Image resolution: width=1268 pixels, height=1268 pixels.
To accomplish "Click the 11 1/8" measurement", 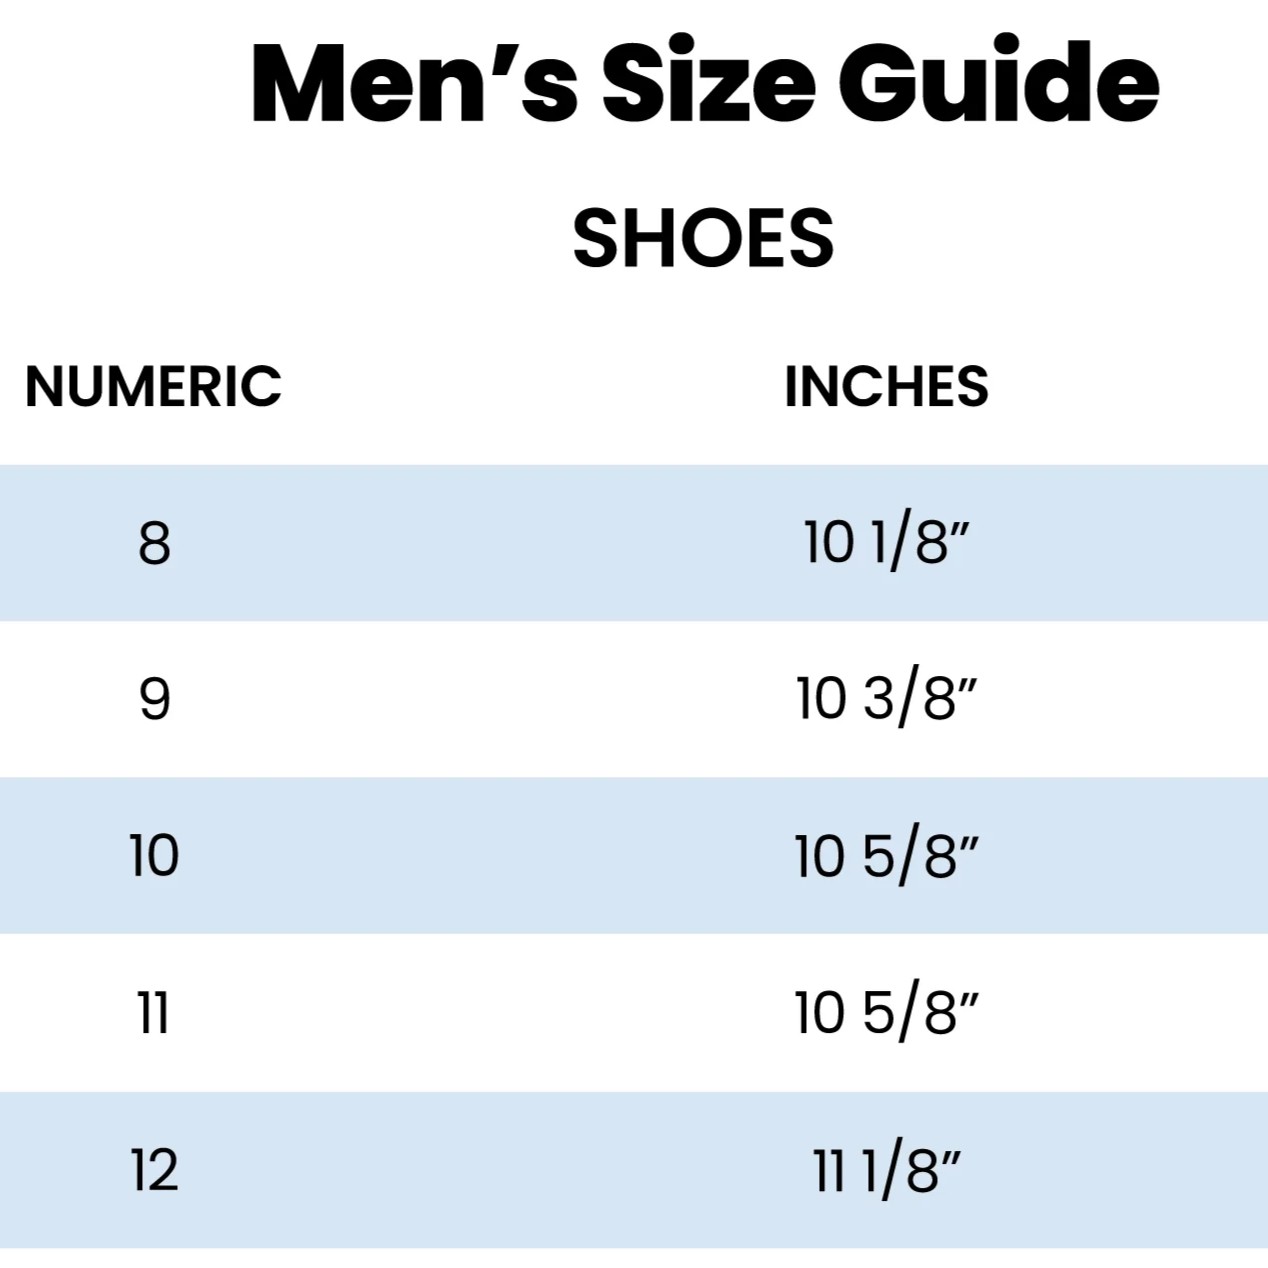I will point(886,1169).
